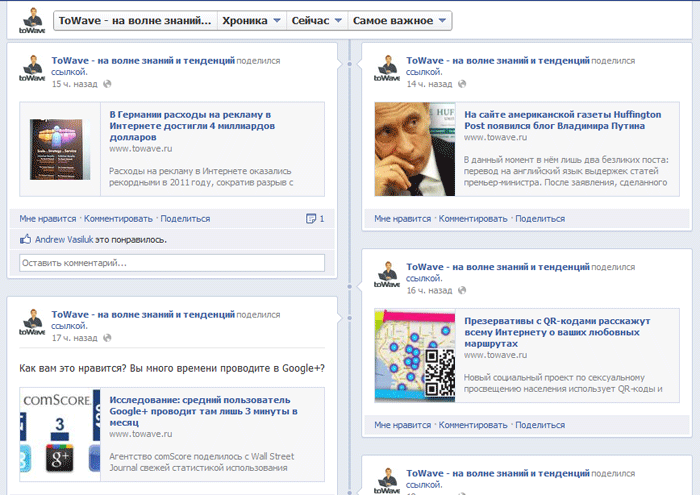700x495 pixels.
Task: Click the ссылкой link on the 16 ч. post
Action: (424, 278)
